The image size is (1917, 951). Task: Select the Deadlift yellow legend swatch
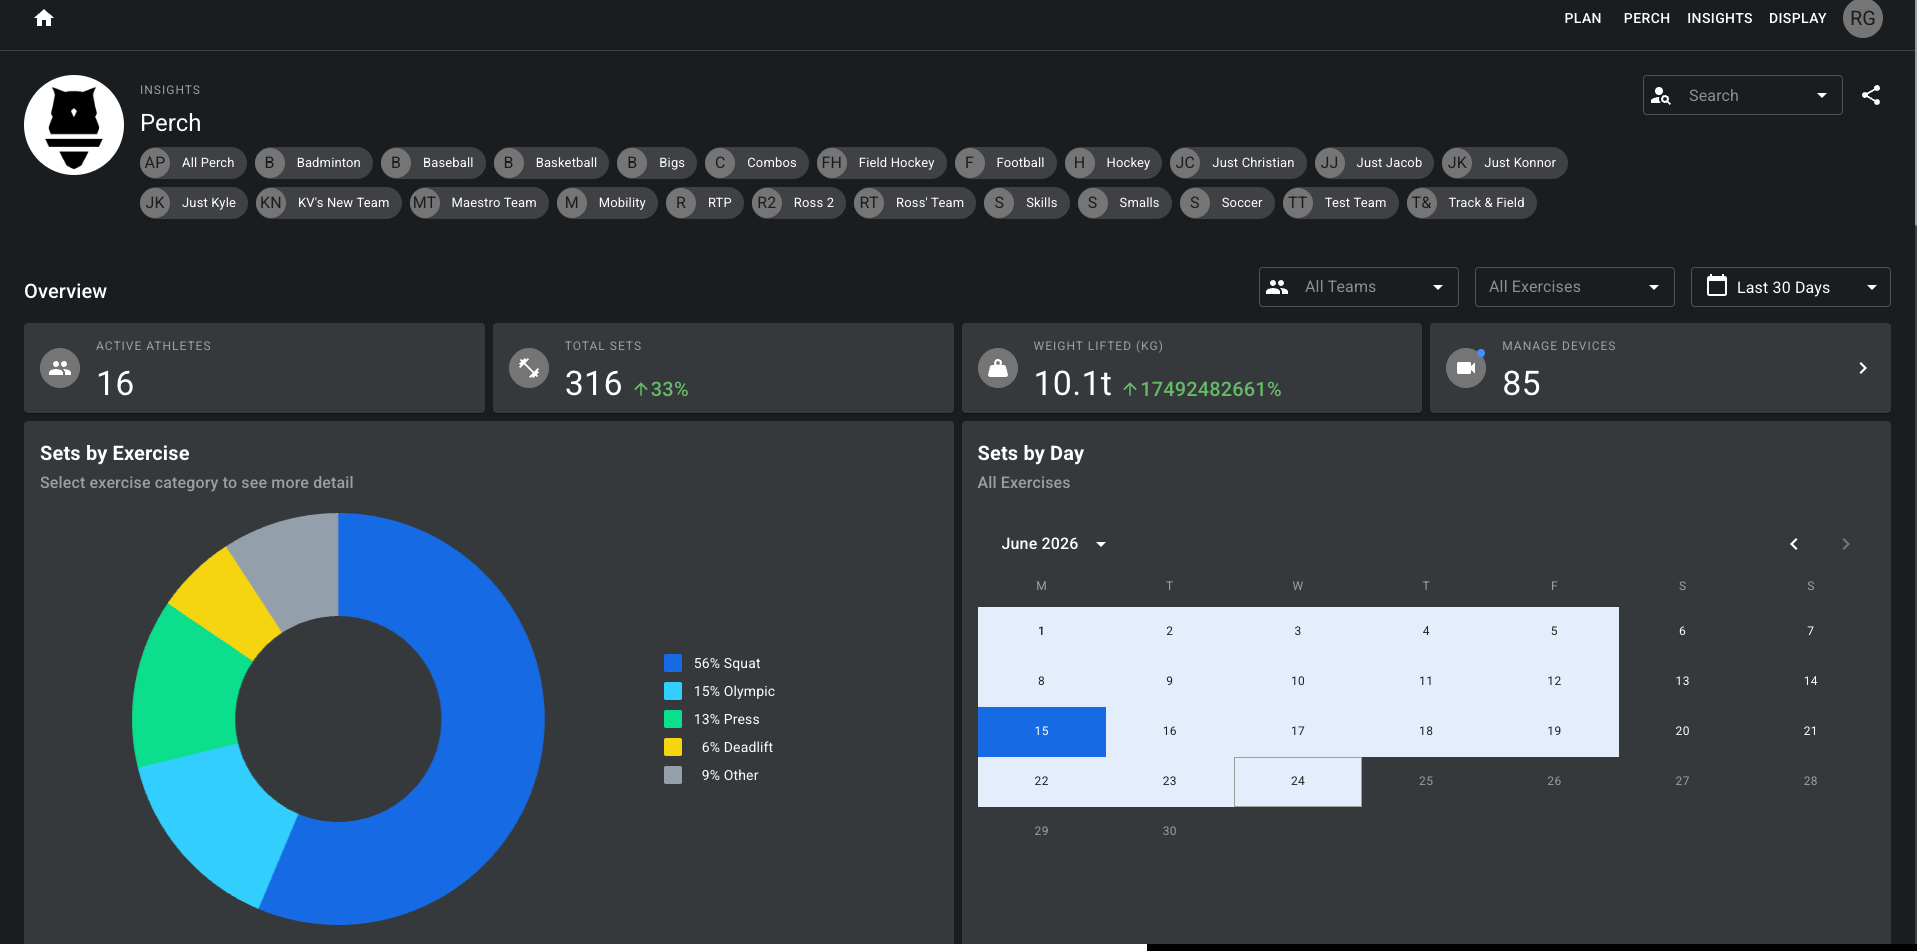[x=673, y=747]
